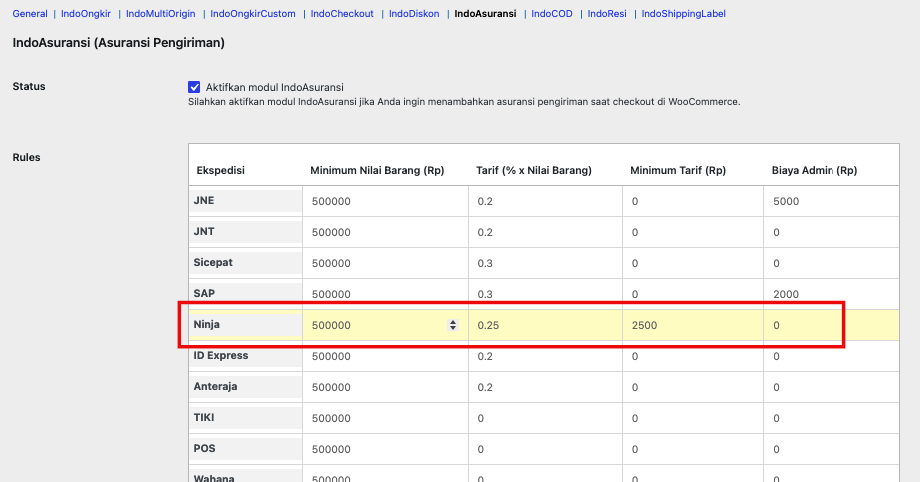The image size is (920, 482).
Task: Edit Anteraja Minimum Nilai Barang field
Action: coord(385,387)
